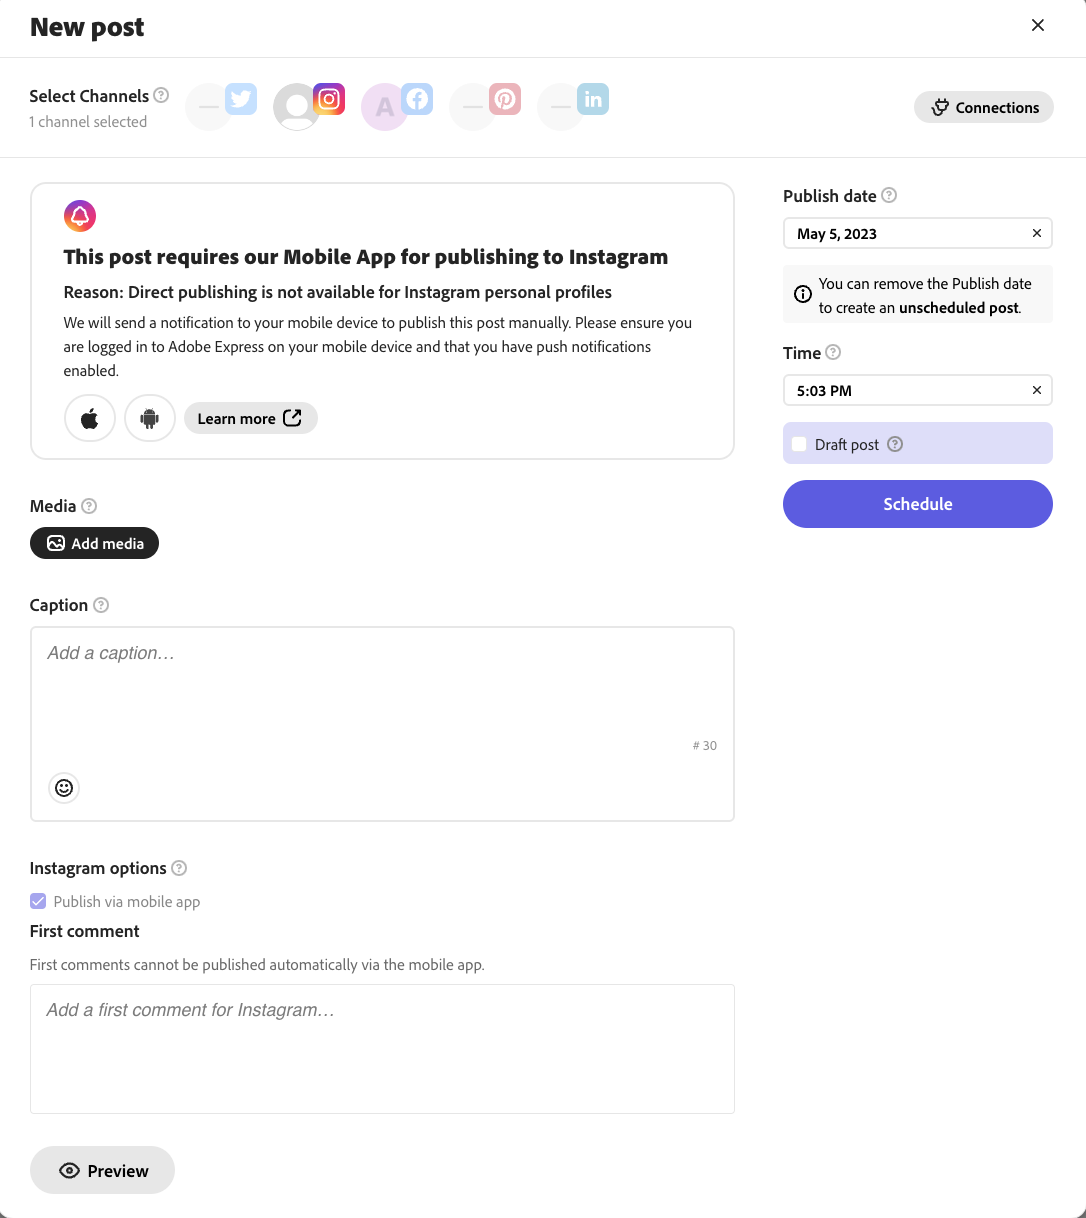This screenshot has width=1086, height=1218.
Task: Click the Publish date help icon
Action: (889, 196)
